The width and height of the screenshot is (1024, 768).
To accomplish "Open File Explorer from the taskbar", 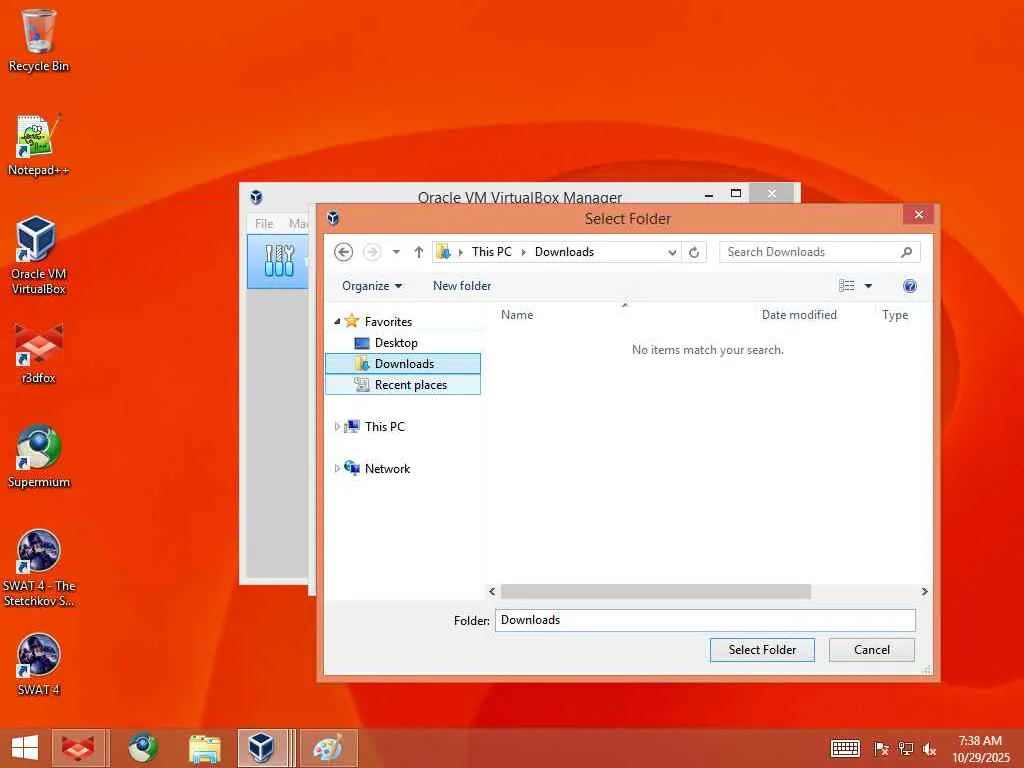I will tap(204, 748).
